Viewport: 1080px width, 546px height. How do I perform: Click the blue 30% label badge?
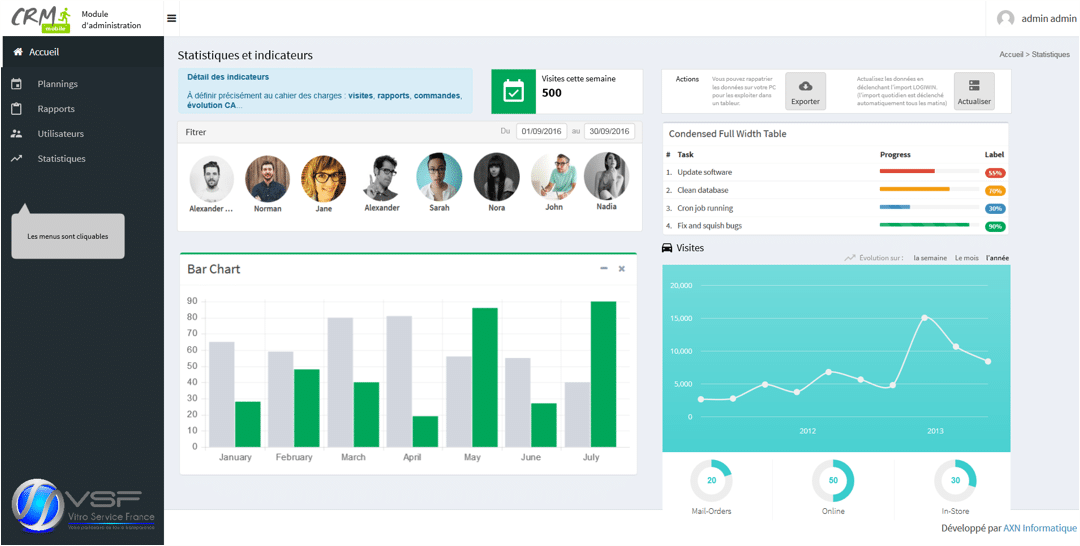(x=995, y=209)
